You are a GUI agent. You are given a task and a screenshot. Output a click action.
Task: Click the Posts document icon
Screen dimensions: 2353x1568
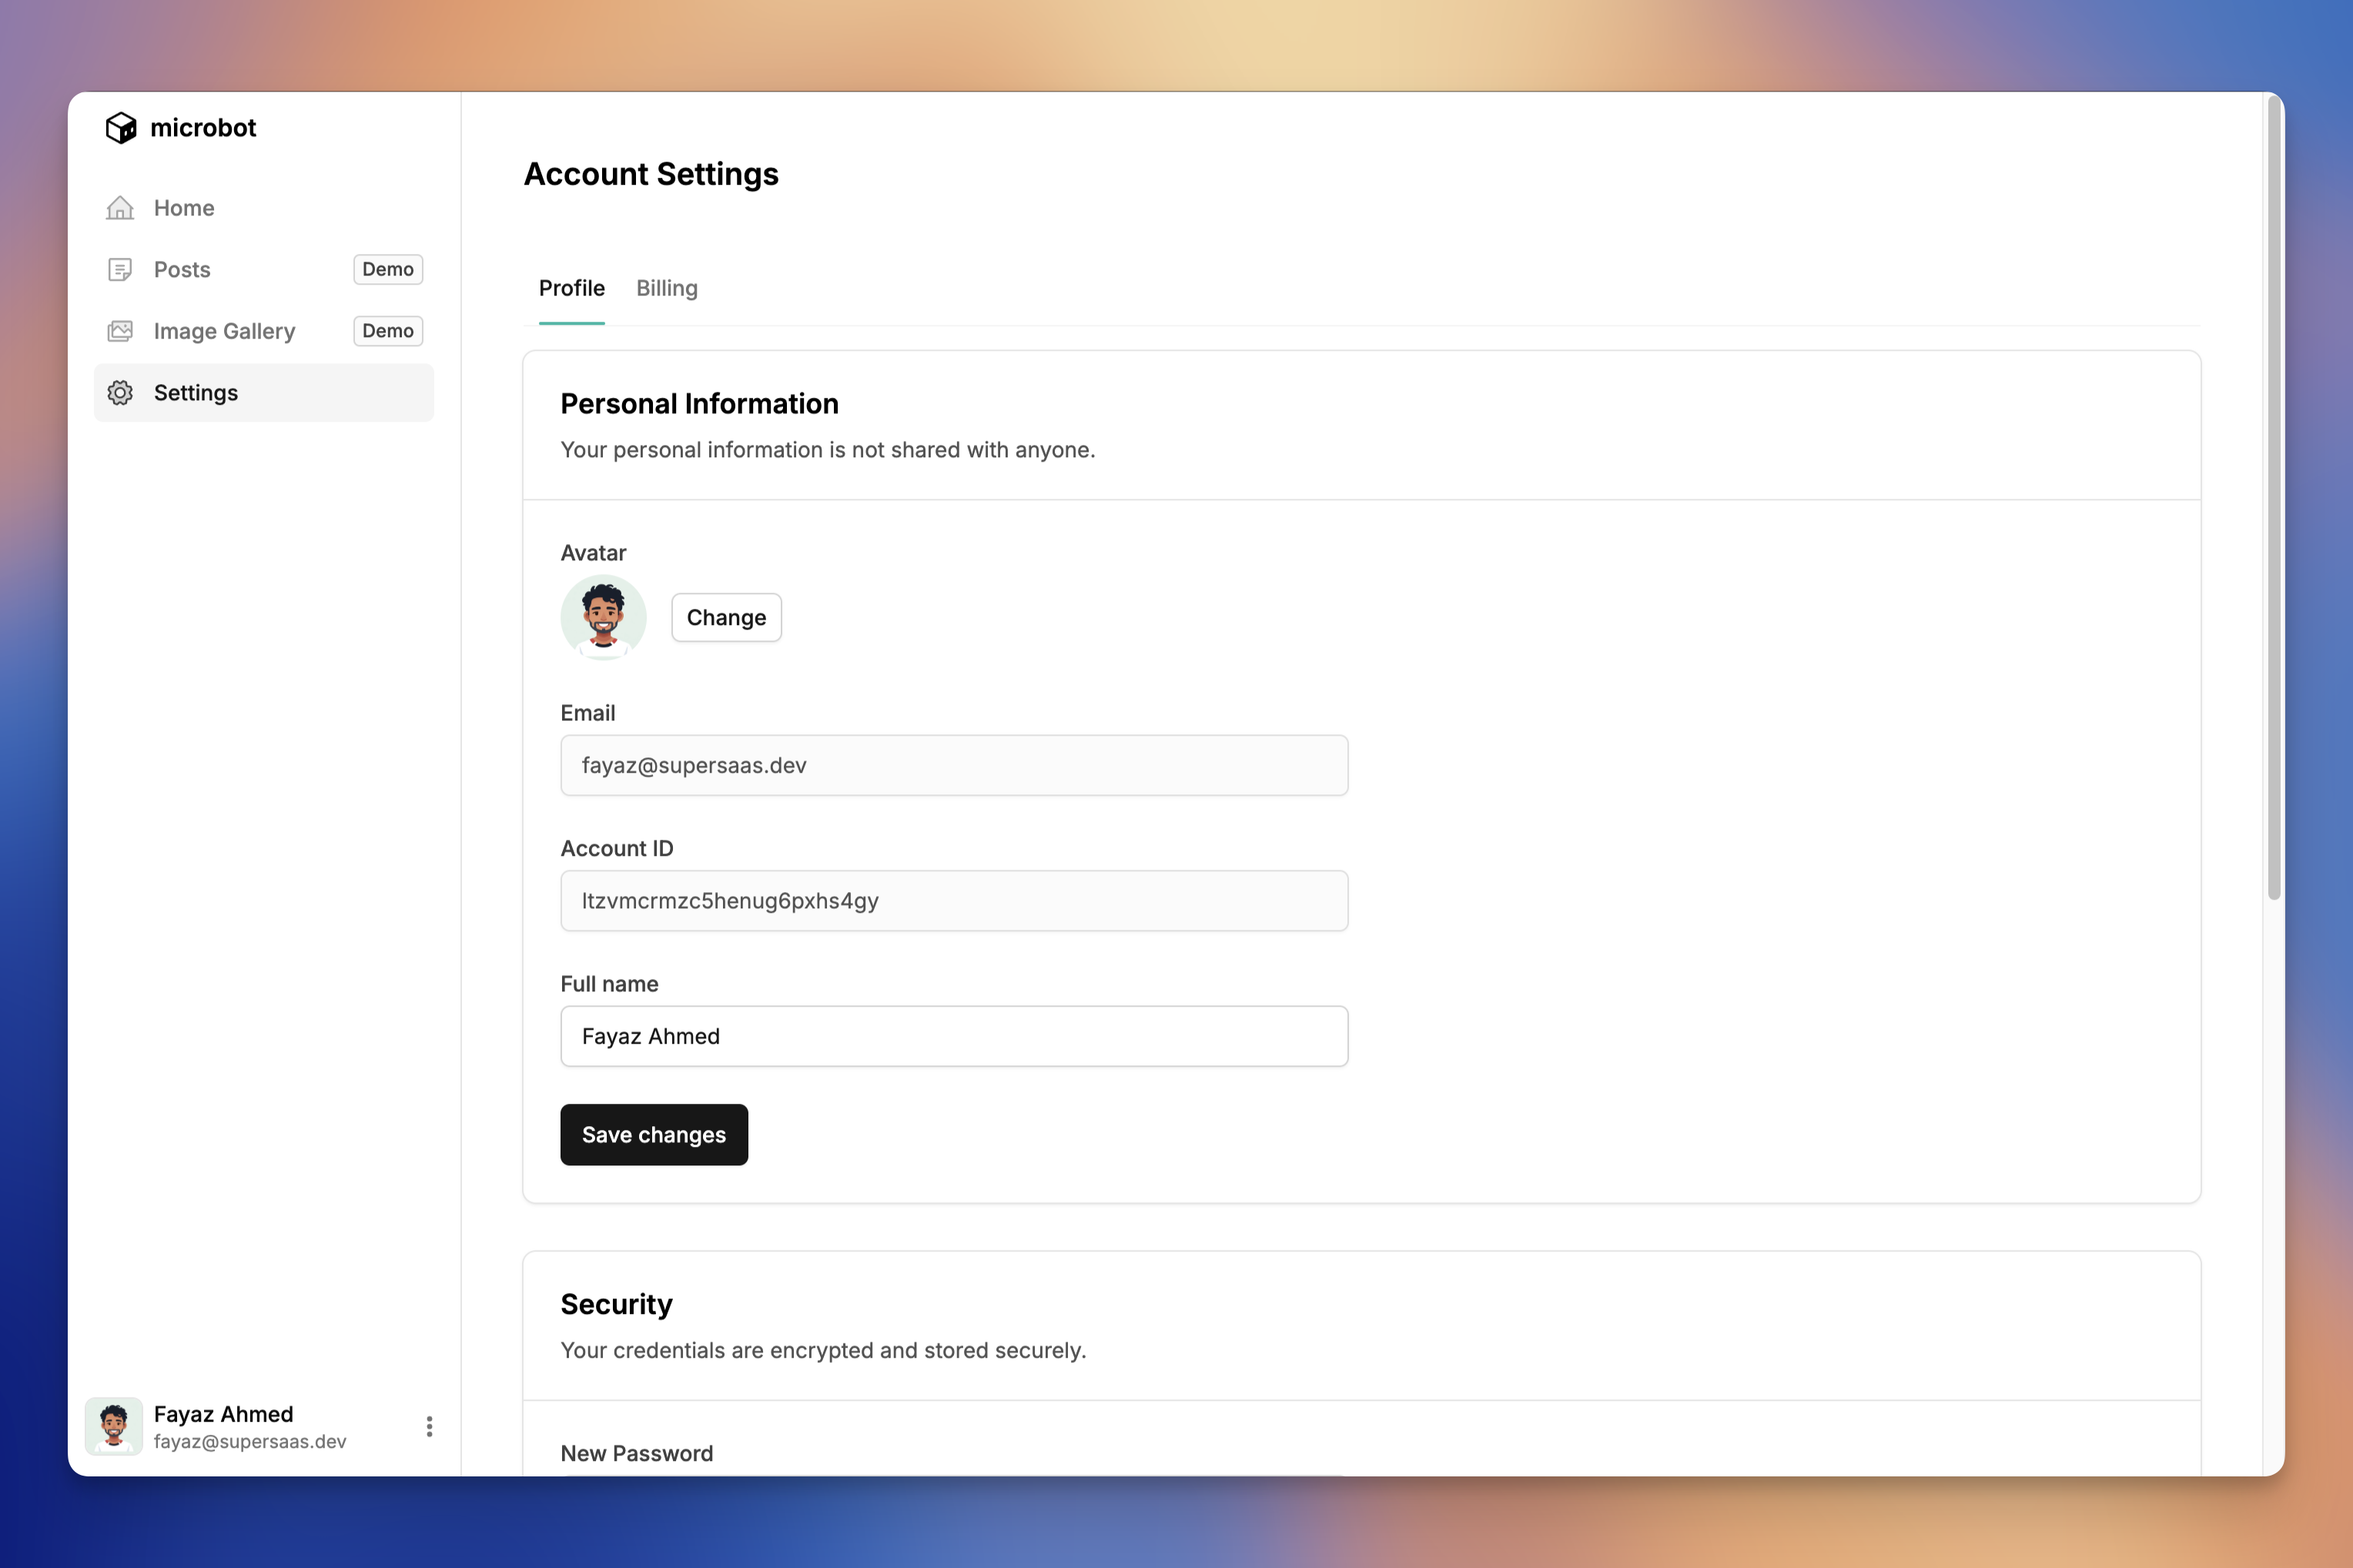pos(120,270)
